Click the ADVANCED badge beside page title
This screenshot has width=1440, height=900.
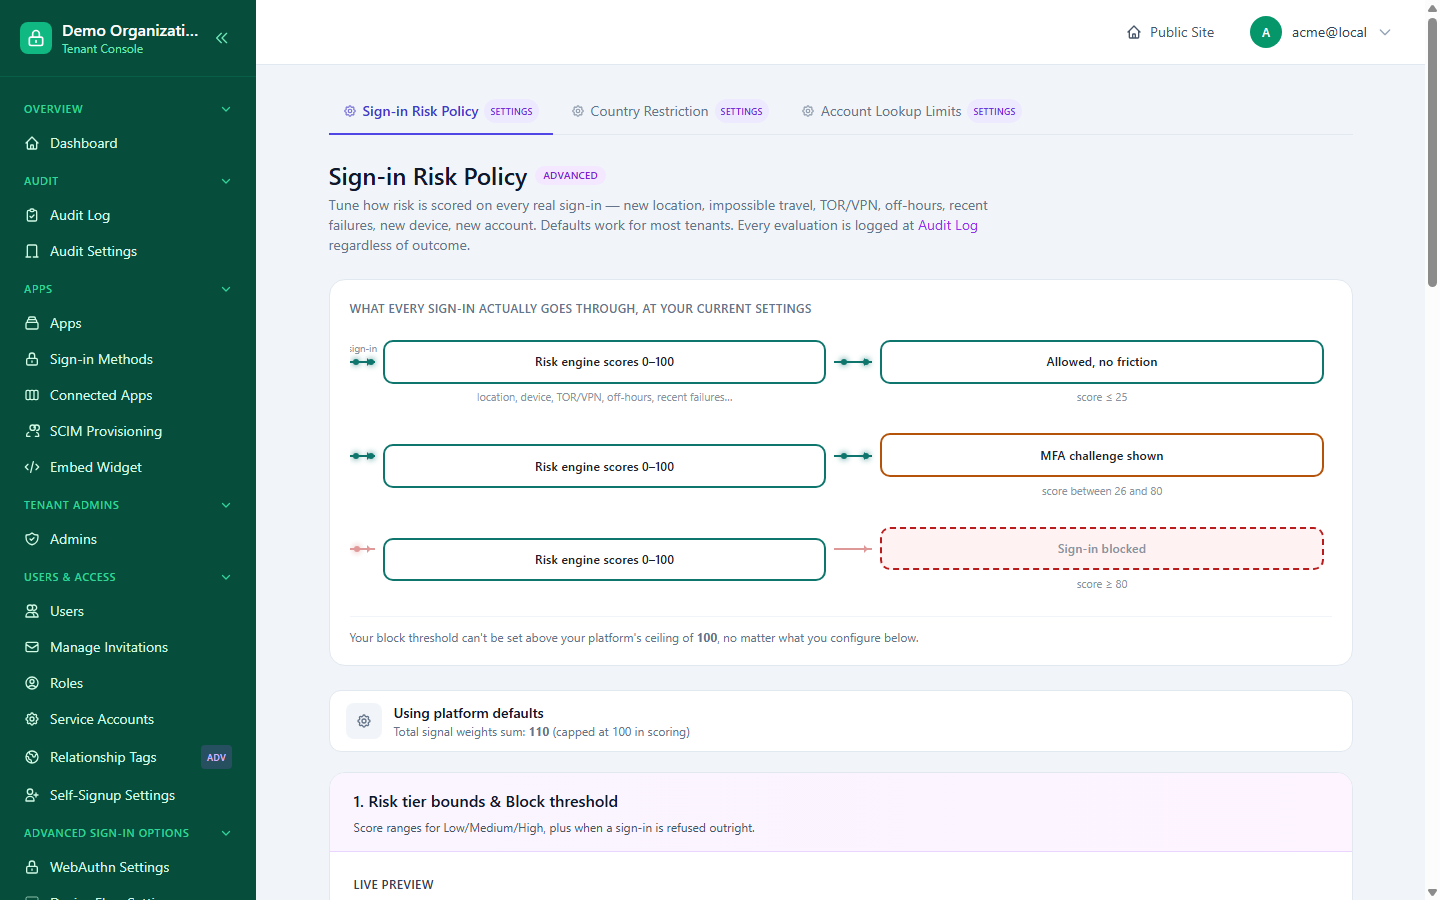pyautogui.click(x=570, y=175)
